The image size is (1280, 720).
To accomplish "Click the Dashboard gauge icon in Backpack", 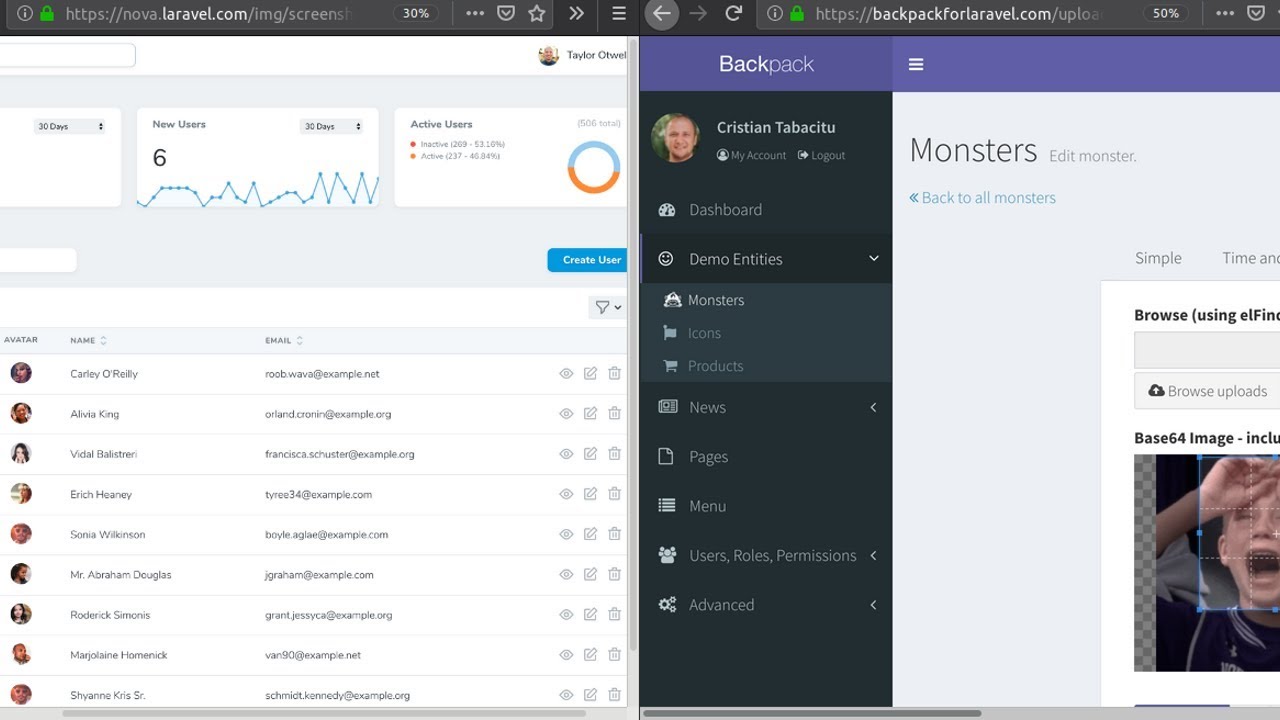I will coord(667,210).
